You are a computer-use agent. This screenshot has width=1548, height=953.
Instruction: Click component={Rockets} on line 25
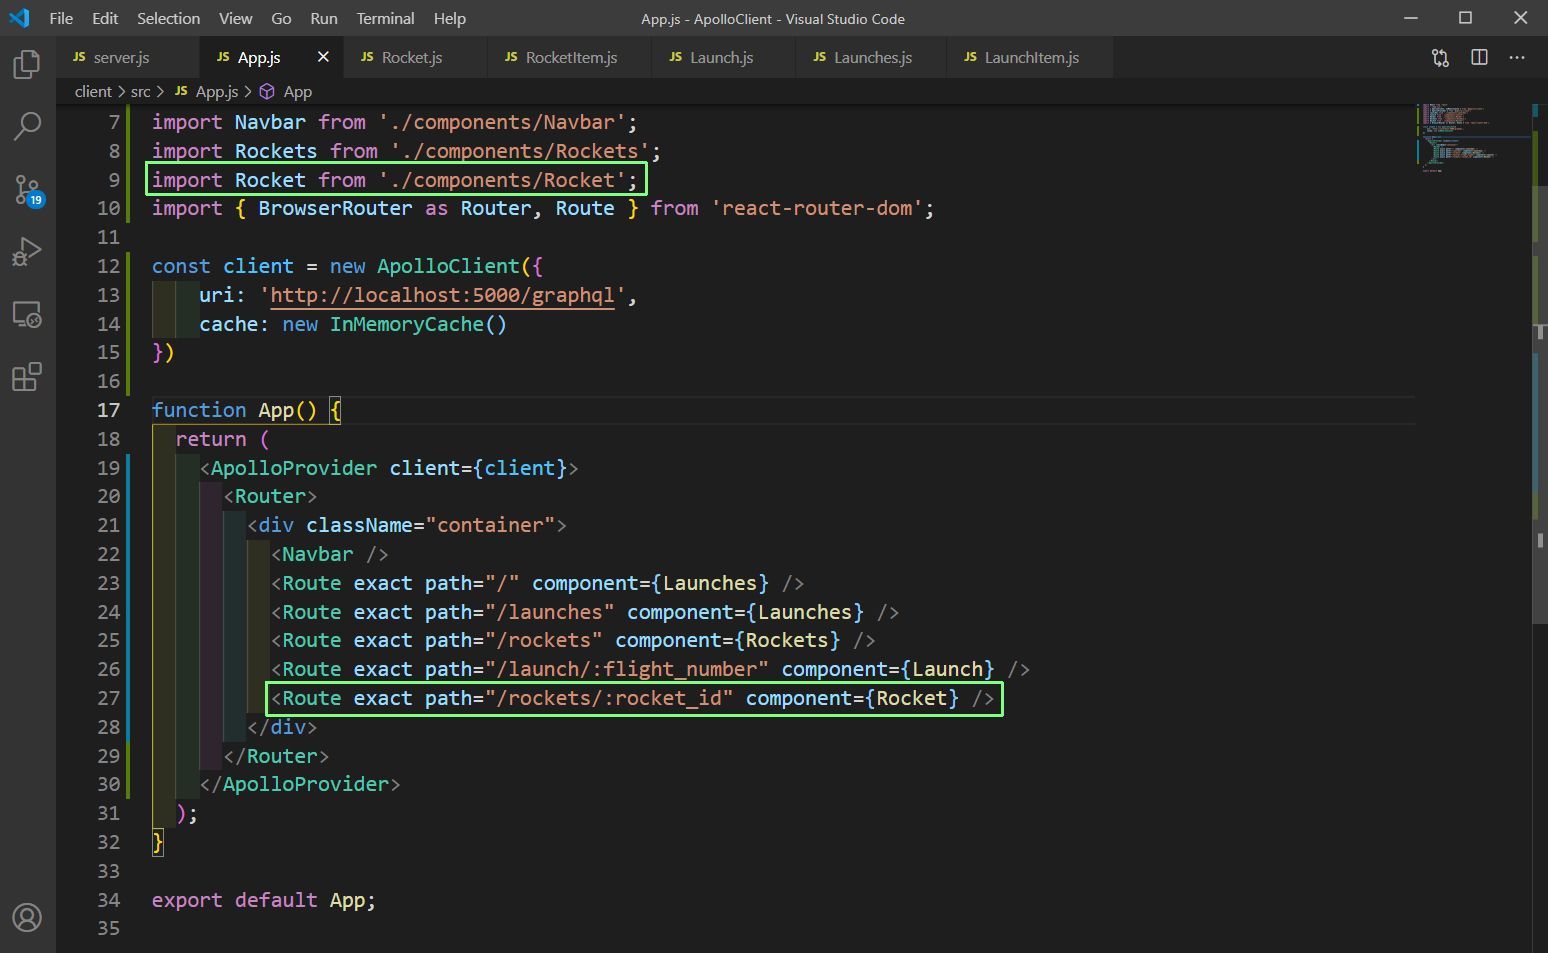(727, 640)
